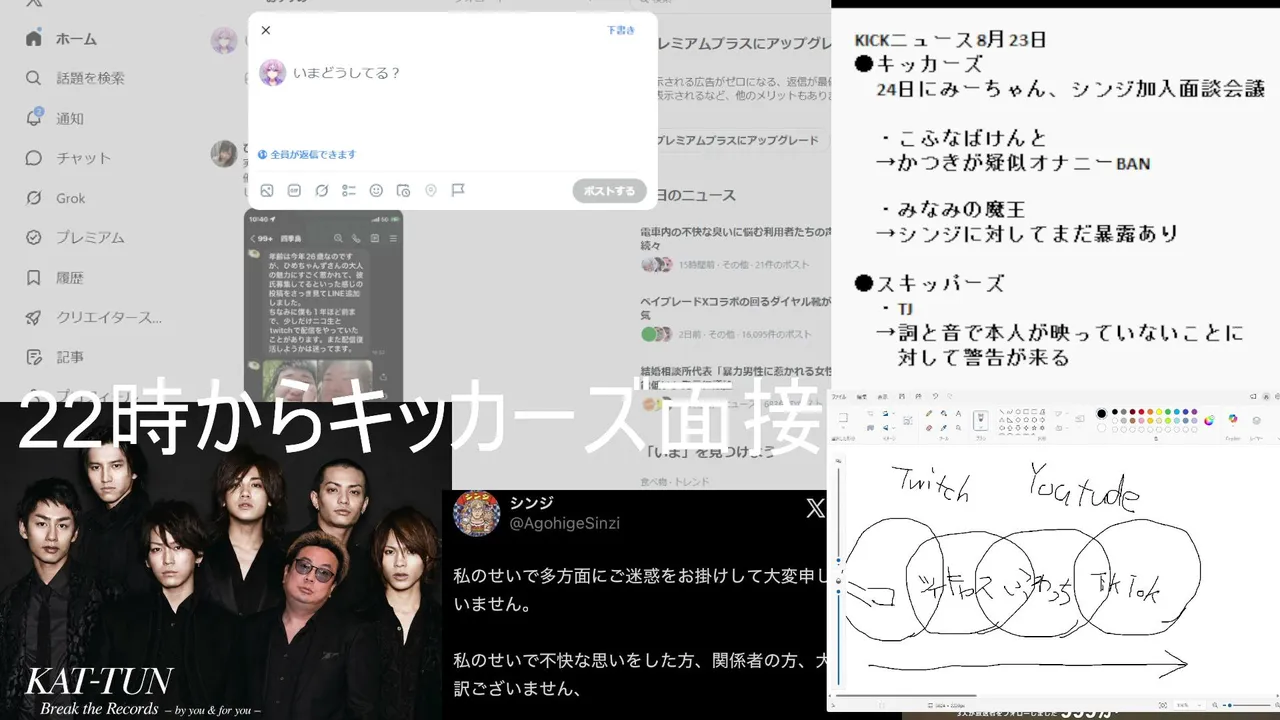The image size is (1280, 720).
Task: Click the X logo on the tweet
Action: (816, 508)
